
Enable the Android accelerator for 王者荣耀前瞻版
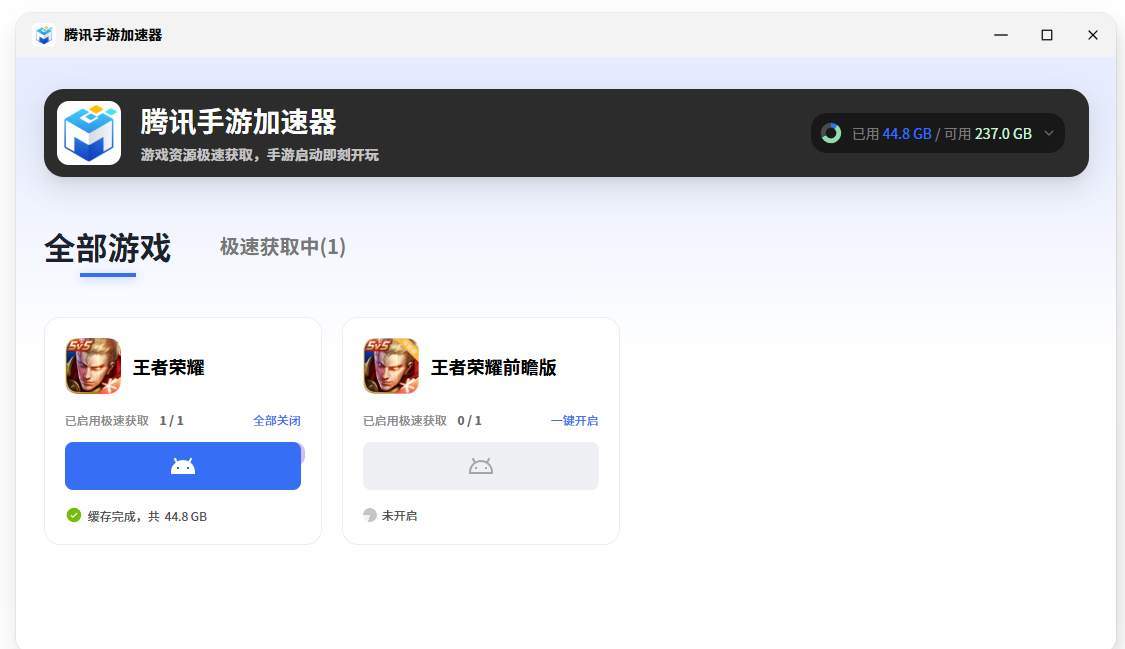tap(481, 466)
